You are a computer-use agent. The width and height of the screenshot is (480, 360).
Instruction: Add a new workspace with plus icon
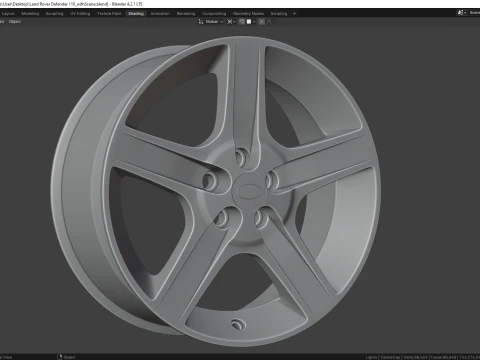click(x=294, y=14)
